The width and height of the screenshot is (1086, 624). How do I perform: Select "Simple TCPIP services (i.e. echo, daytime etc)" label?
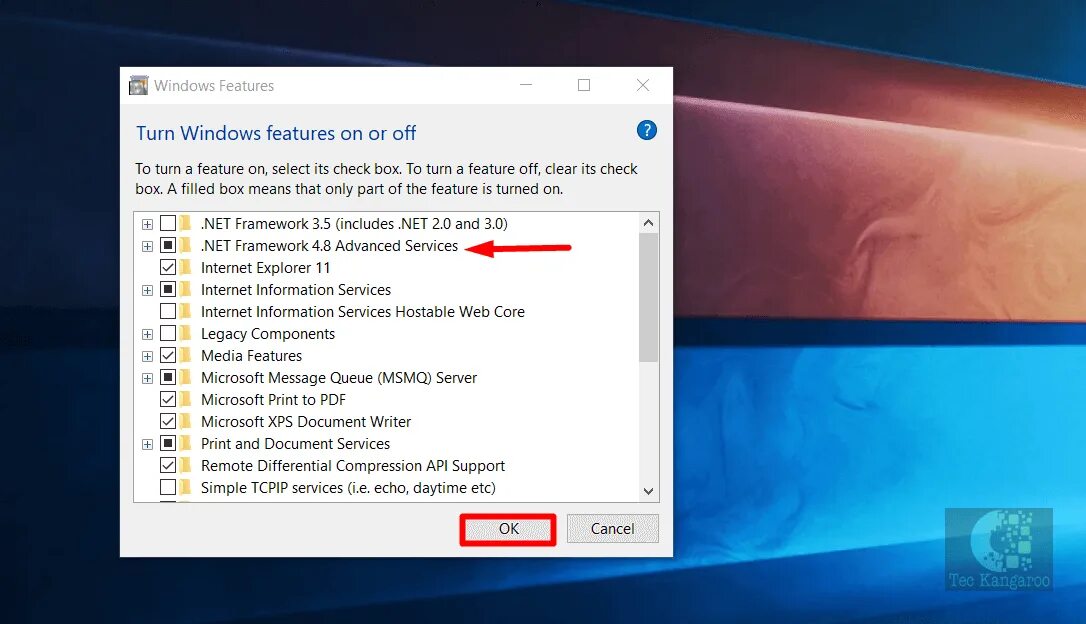(x=348, y=488)
